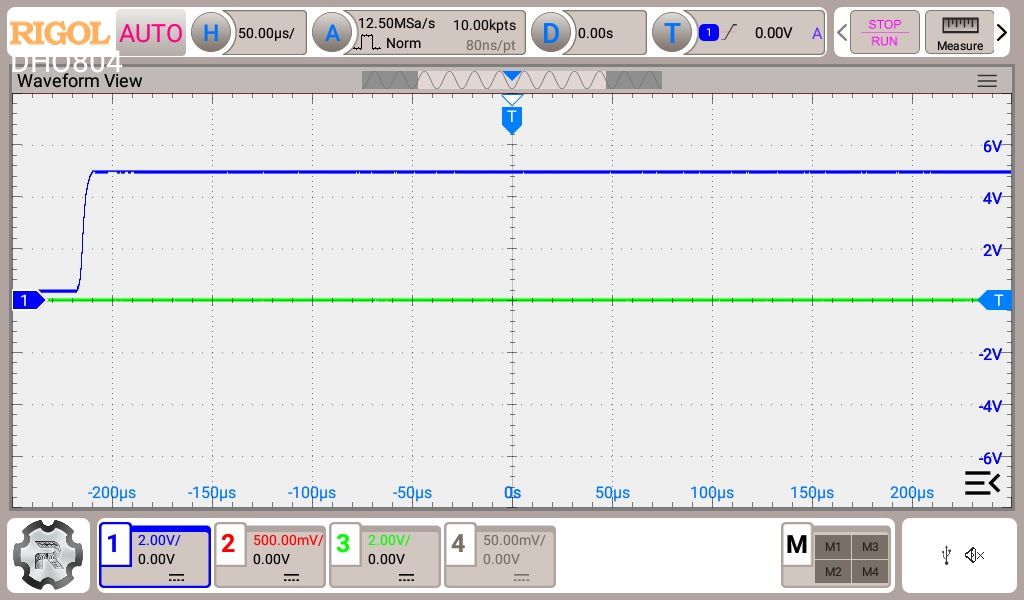The image size is (1024, 600).
Task: Page toolbar left with arrow
Action: (x=842, y=32)
